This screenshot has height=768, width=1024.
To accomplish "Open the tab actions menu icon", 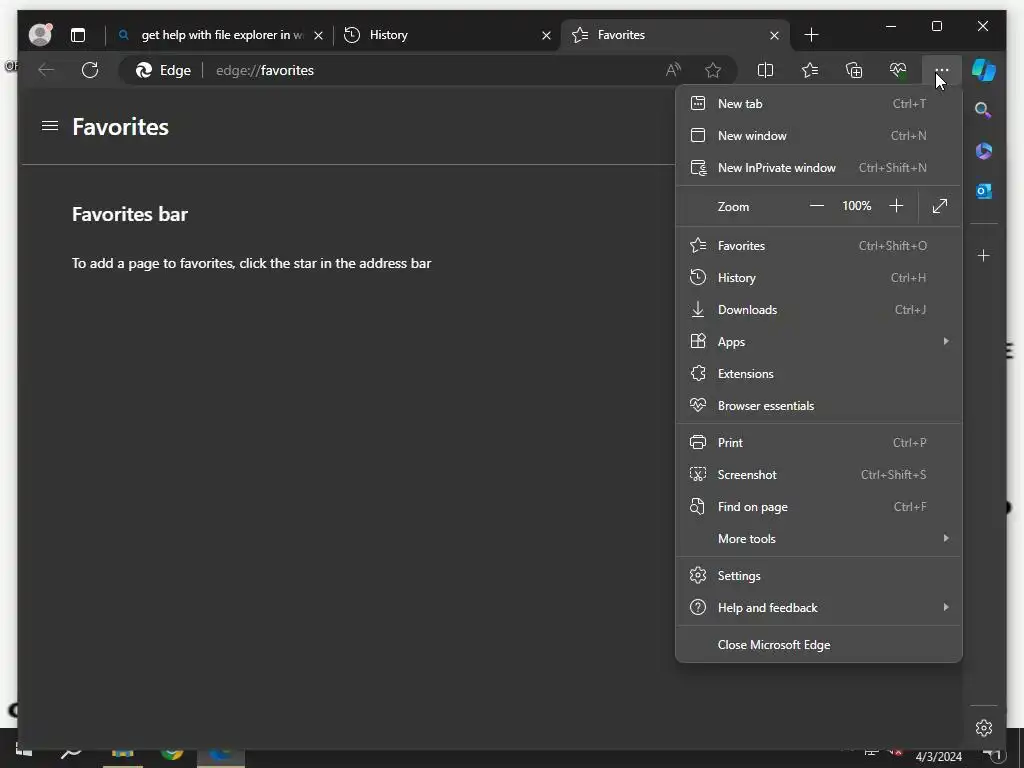I will pos(78,35).
